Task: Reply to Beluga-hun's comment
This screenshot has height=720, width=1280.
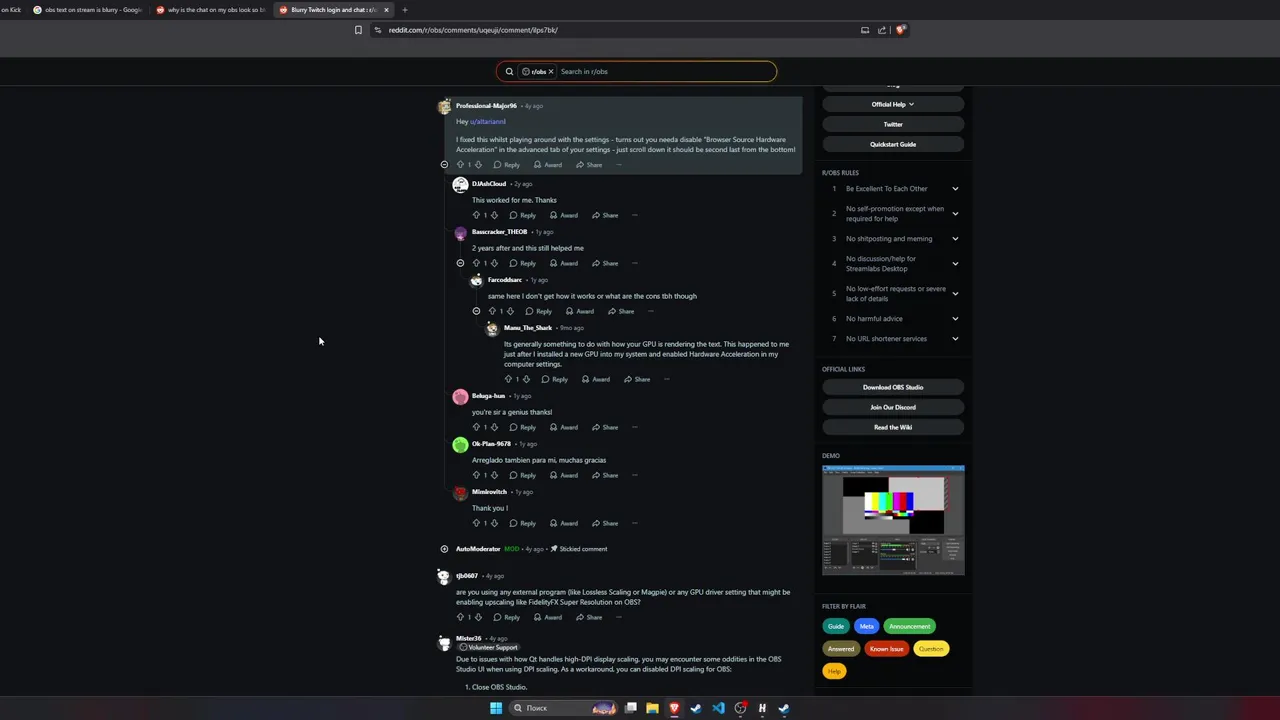Action: [522, 427]
